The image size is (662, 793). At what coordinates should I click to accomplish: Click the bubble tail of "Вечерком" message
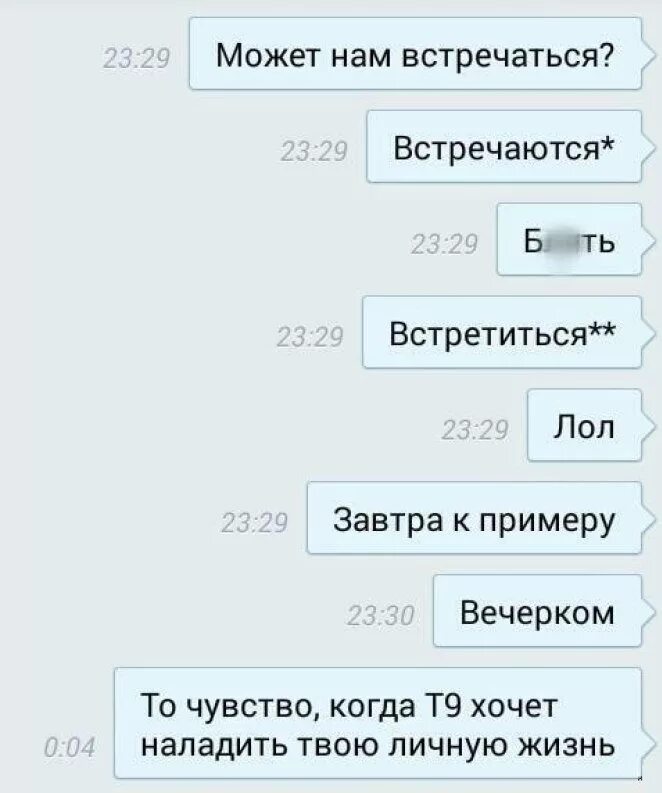648,612
